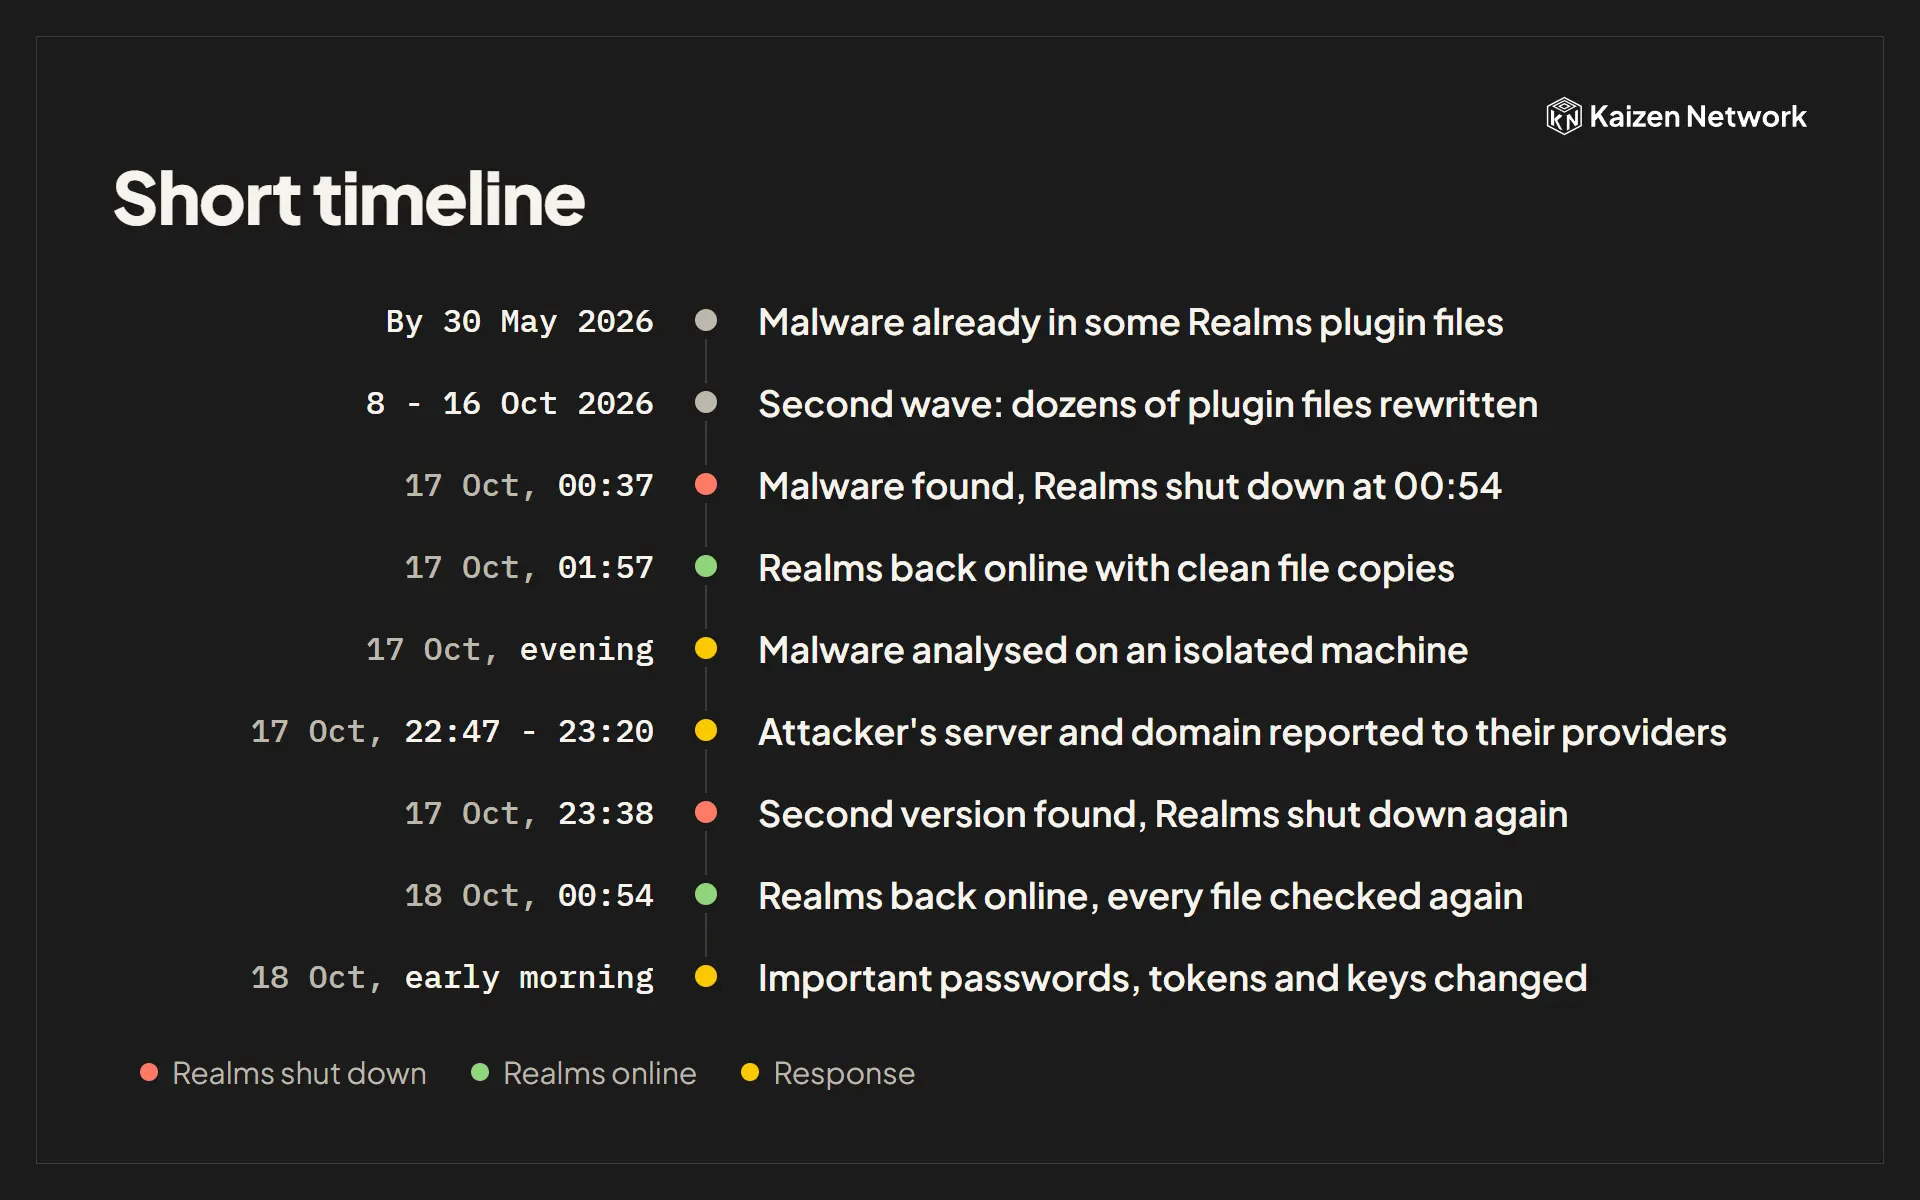This screenshot has width=1920, height=1200.
Task: Click the date 'By 30 May 2026'
Action: click(520, 322)
